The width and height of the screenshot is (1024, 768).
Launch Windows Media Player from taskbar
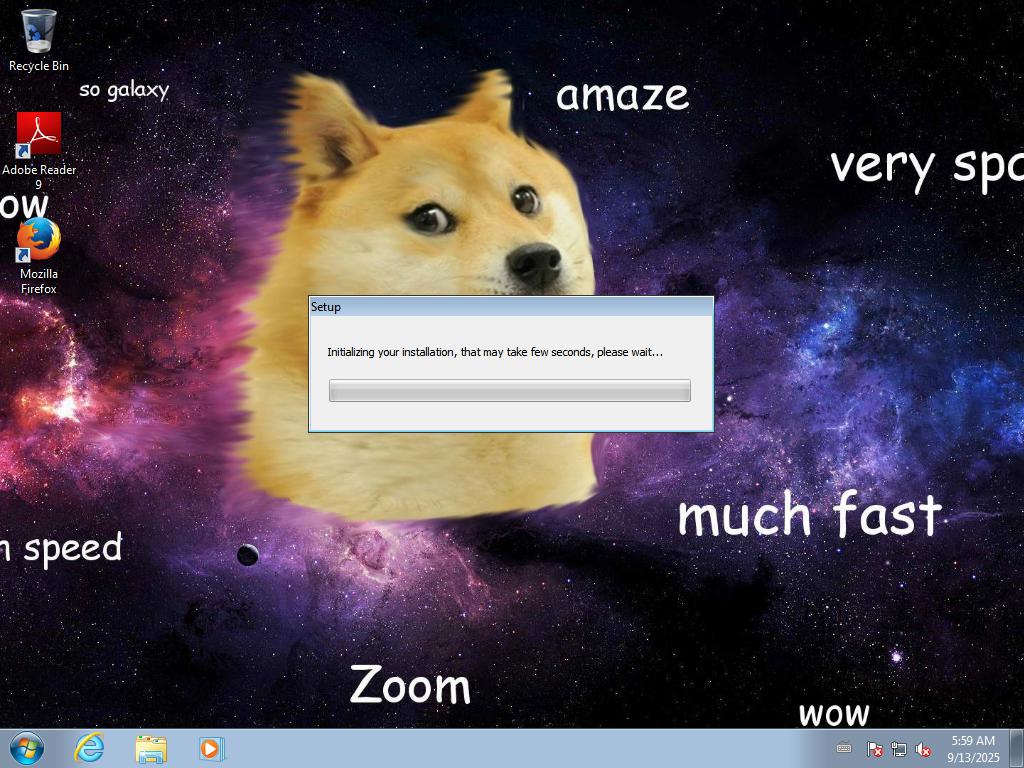pos(211,748)
